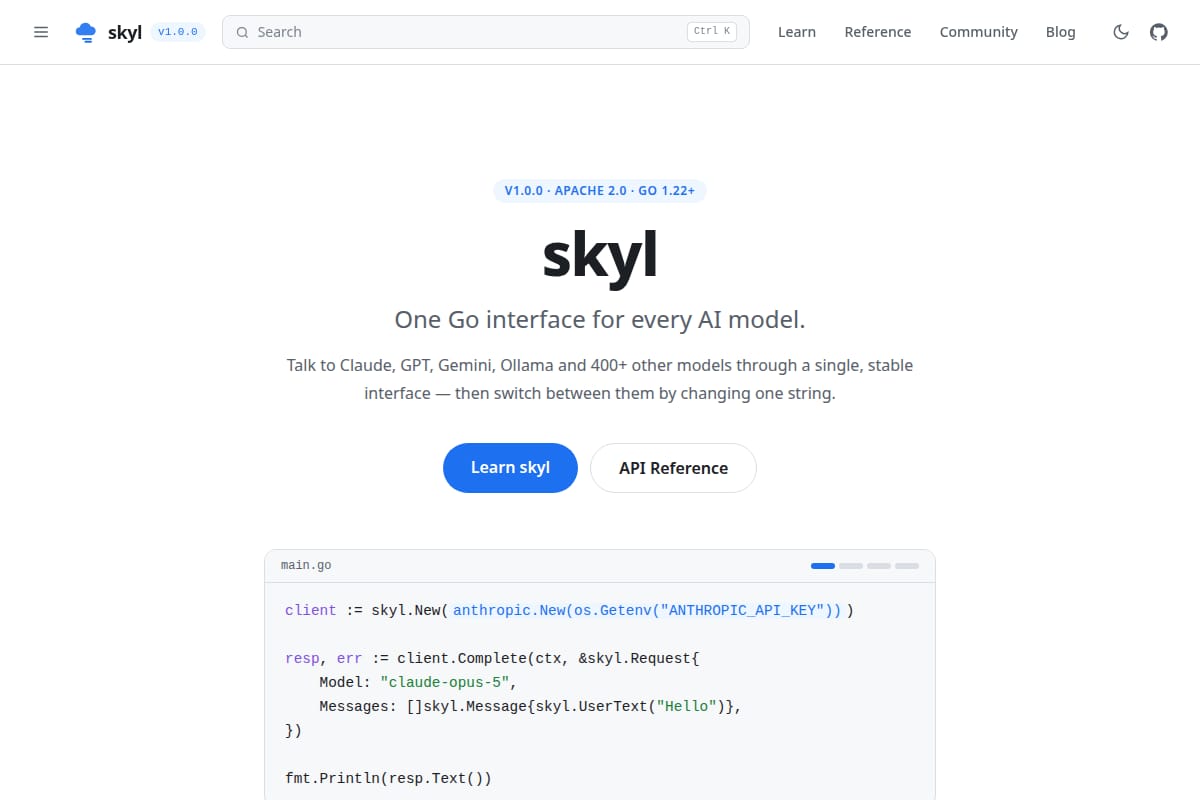Image resolution: width=1200 pixels, height=800 pixels.
Task: Open the GitHub repository icon
Action: [x=1159, y=32]
